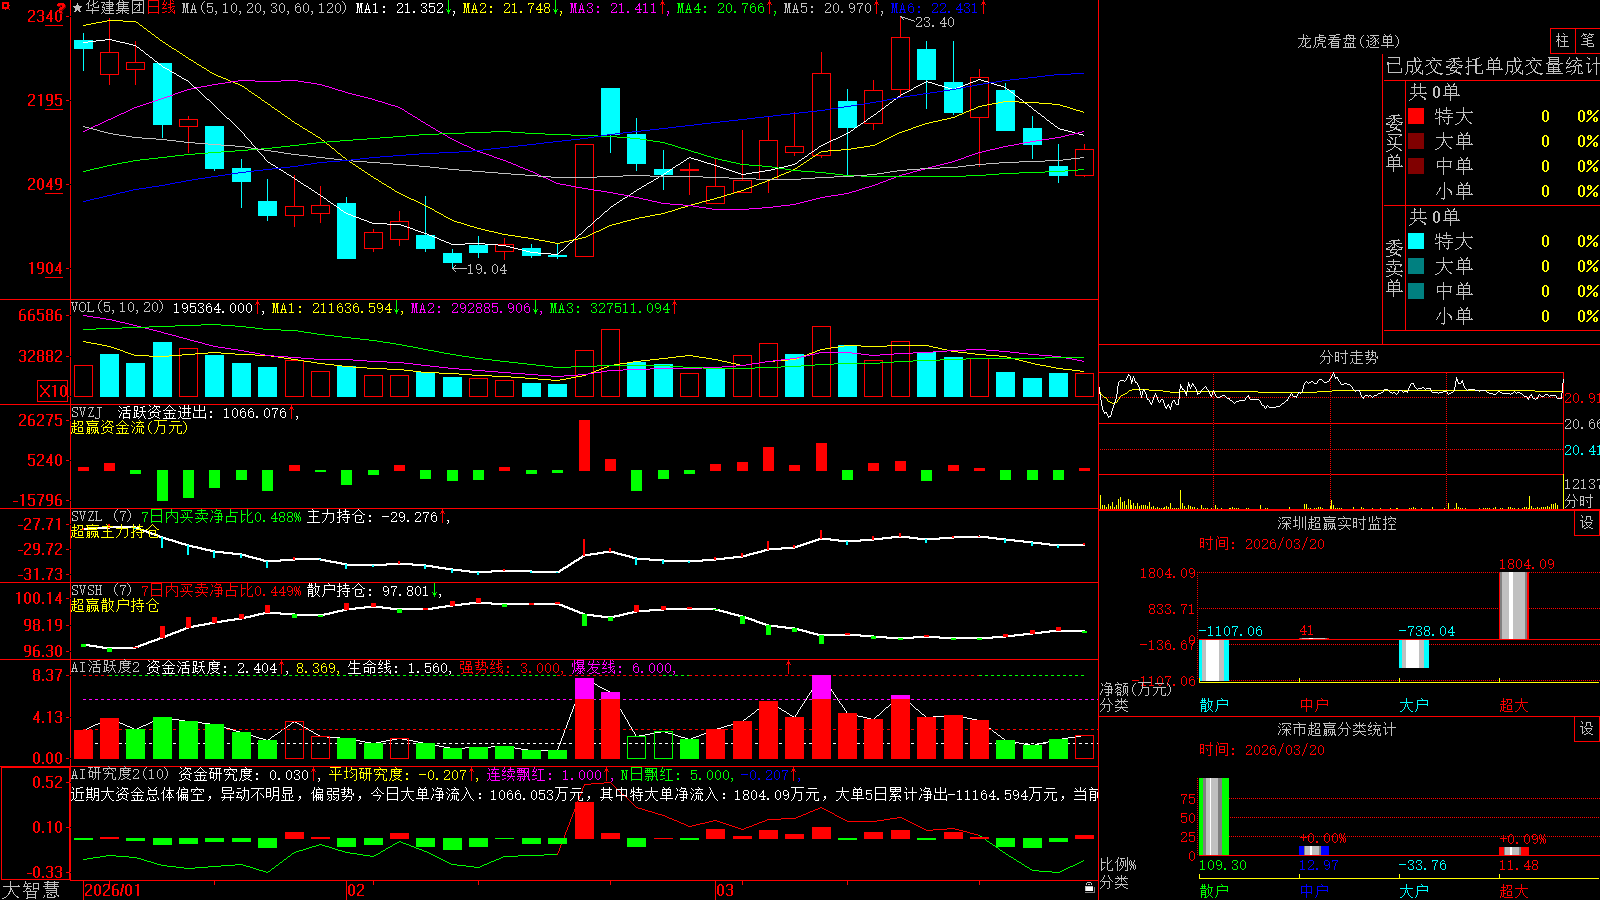Click the 日线 period label
1600x900 pixels.
click(x=161, y=8)
